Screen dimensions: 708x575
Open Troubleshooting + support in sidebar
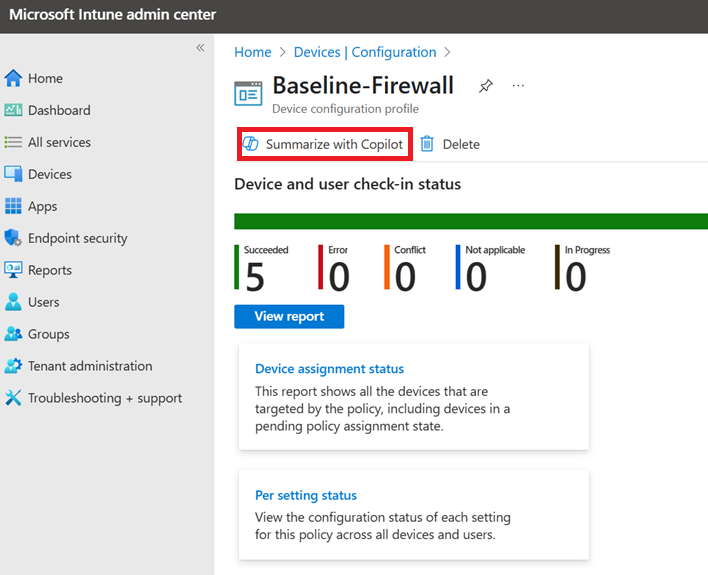point(105,398)
